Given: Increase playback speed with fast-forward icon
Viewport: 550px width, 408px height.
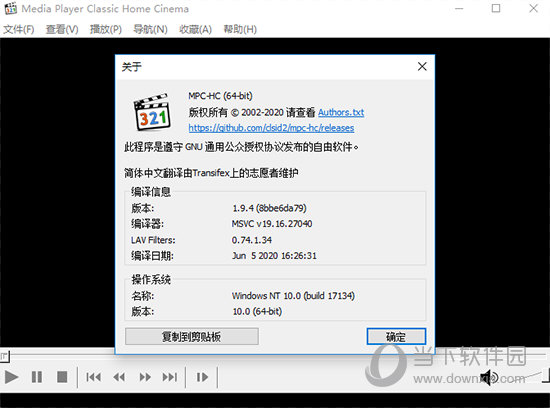Looking at the screenshot, I should (x=145, y=377).
